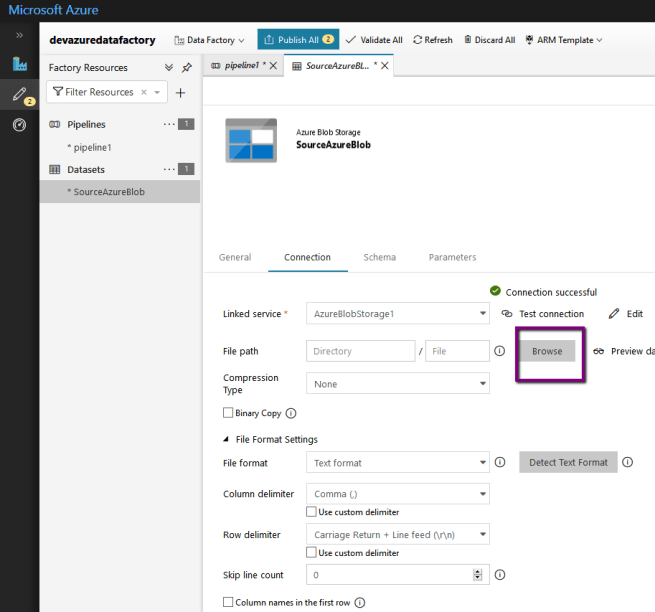
Task: Switch to the Parameters tab
Action: pos(452,257)
